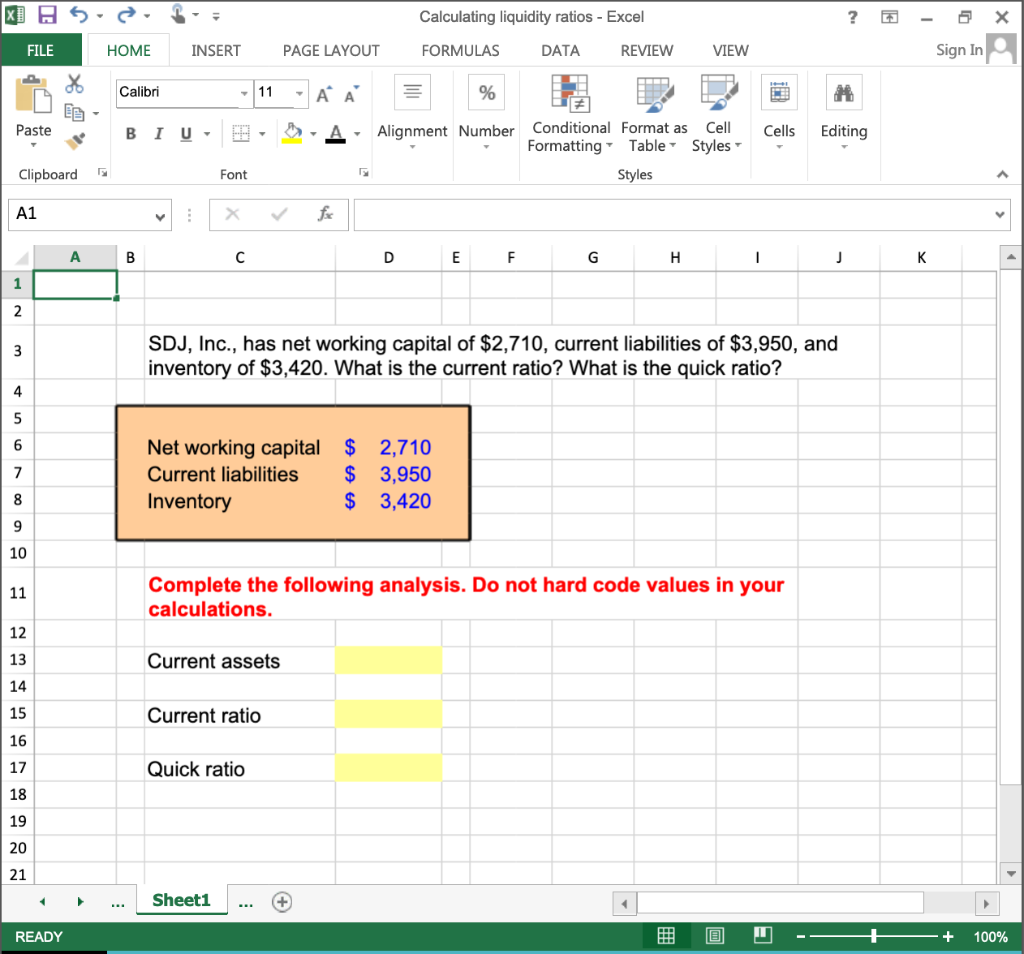Image resolution: width=1024 pixels, height=954 pixels.
Task: Click Sign In link
Action: 959,50
